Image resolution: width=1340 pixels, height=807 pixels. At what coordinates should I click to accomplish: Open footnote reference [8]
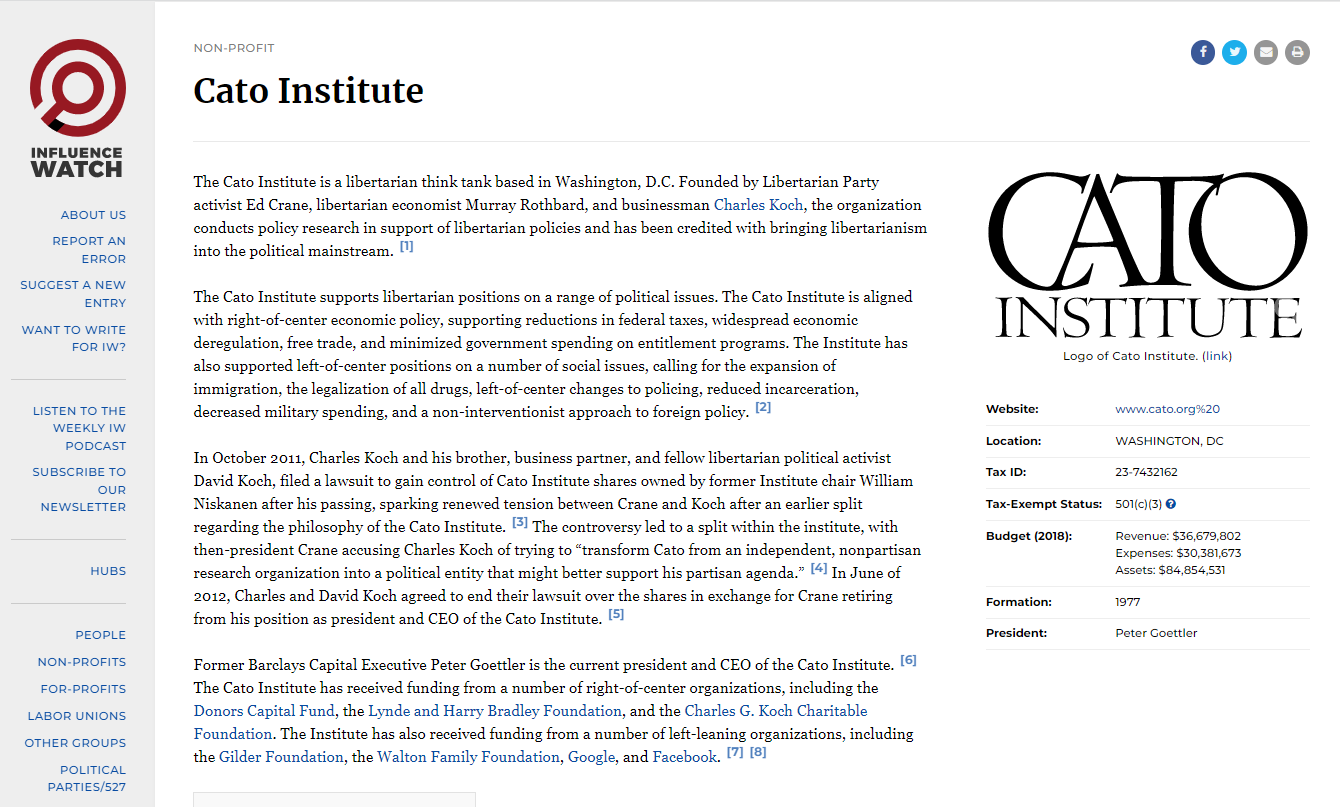click(x=758, y=753)
